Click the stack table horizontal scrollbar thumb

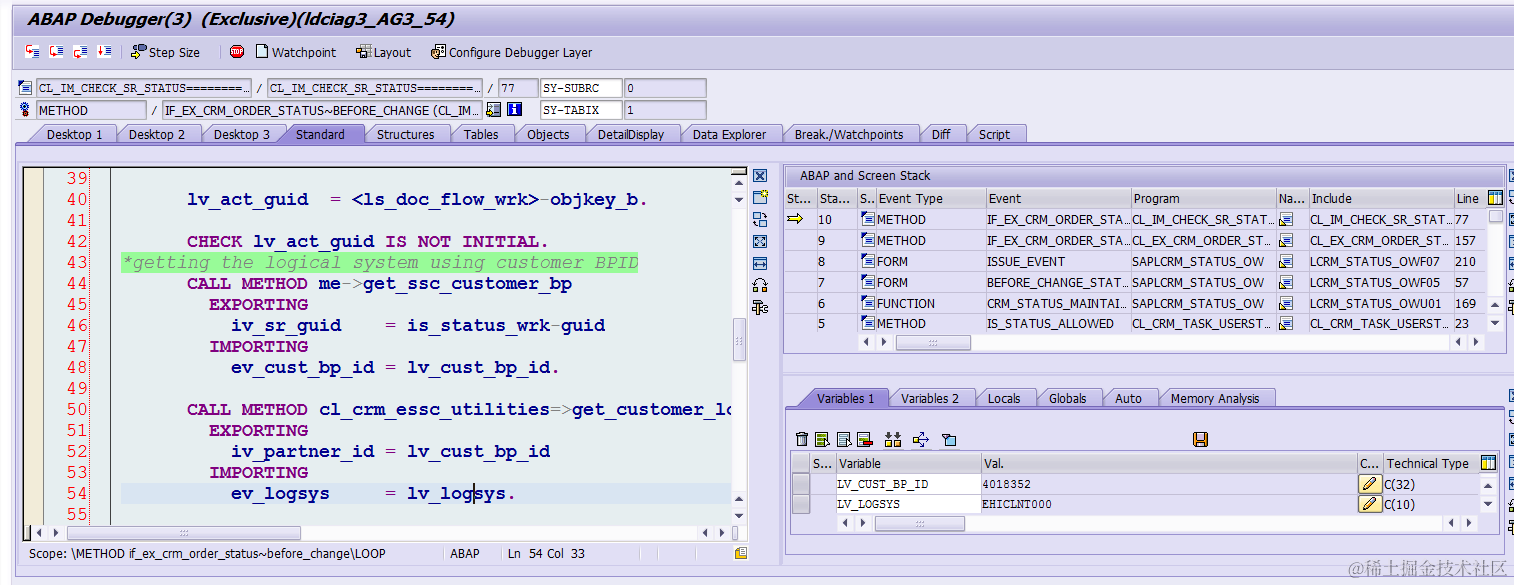click(x=933, y=342)
